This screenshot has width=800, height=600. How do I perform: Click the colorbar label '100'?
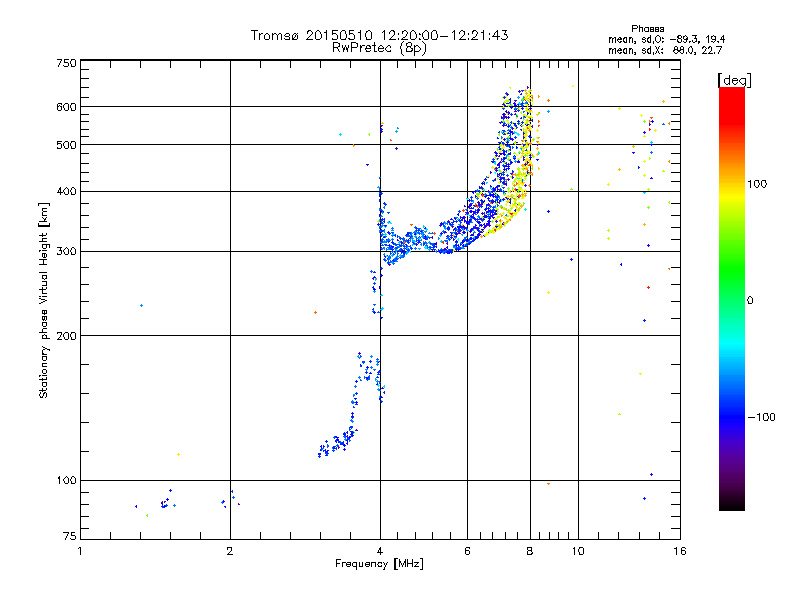(757, 184)
